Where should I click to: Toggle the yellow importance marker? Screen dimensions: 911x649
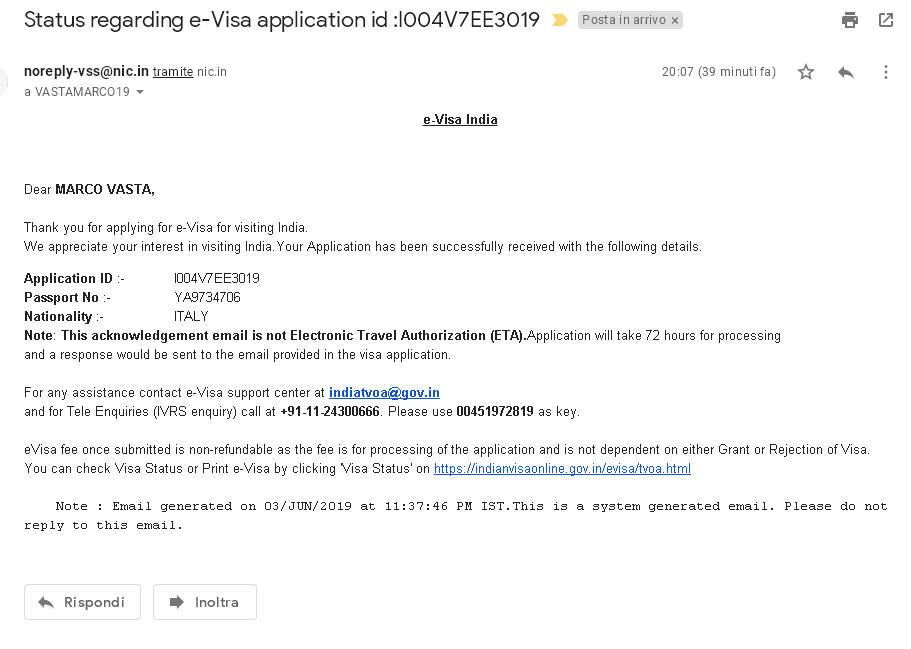coord(560,20)
